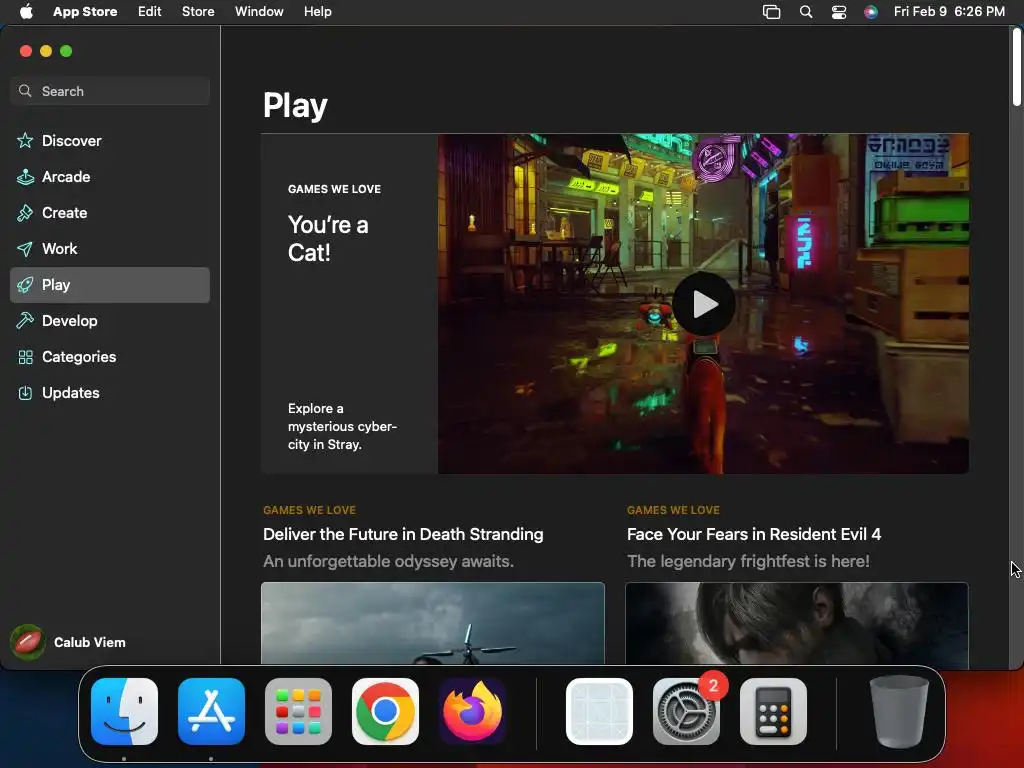Screen dimensions: 1024x768
Task: Click the Death Stranding artwork thumbnail
Action: click(432, 623)
